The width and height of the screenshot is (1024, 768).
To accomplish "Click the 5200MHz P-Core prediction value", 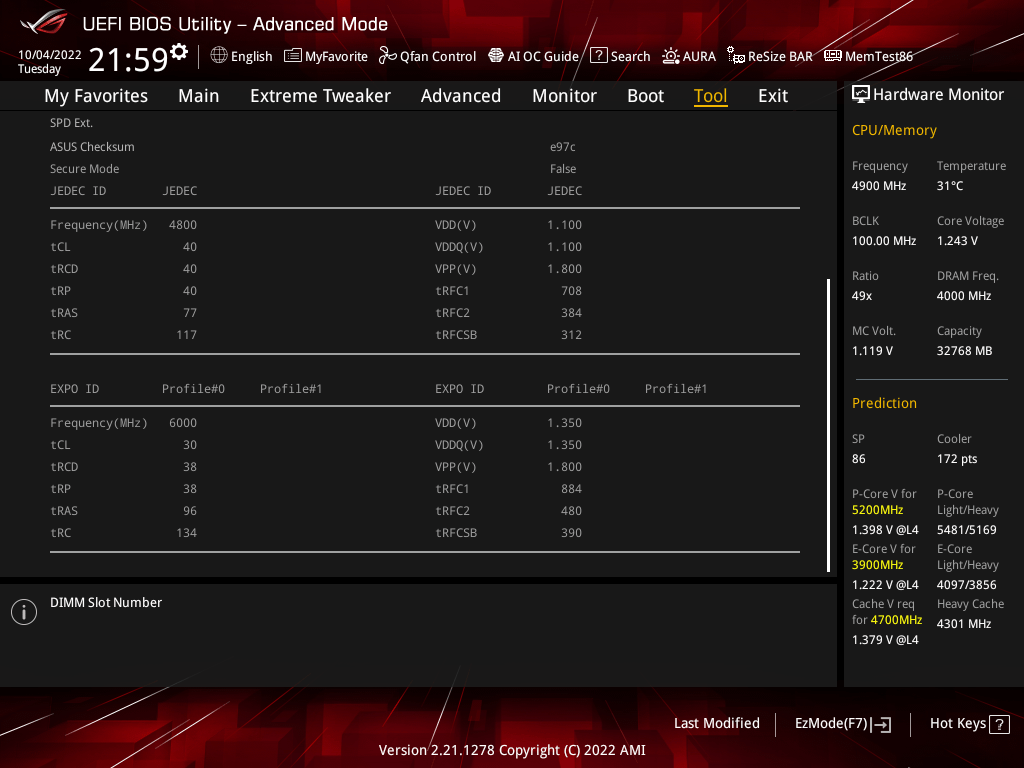I will click(x=877, y=510).
